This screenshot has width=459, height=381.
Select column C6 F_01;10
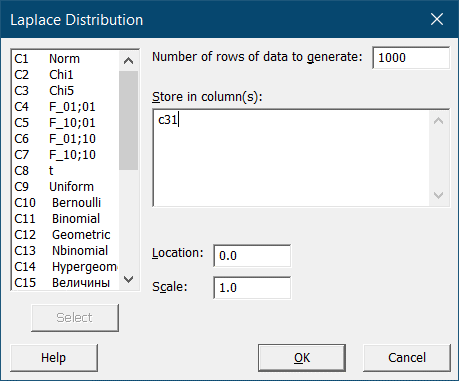tap(66, 139)
